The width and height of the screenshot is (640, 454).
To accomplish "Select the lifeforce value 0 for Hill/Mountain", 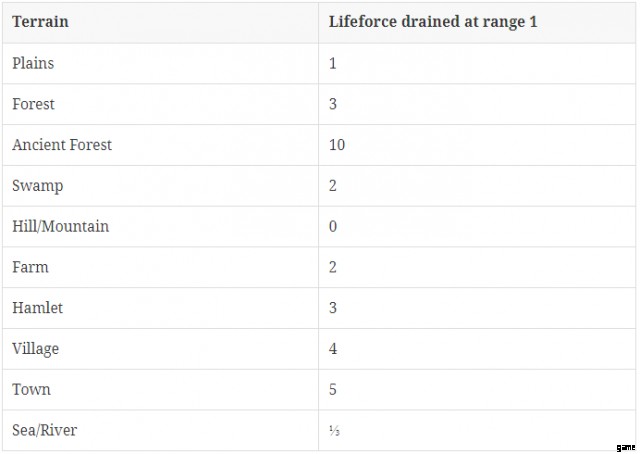I will [333, 226].
